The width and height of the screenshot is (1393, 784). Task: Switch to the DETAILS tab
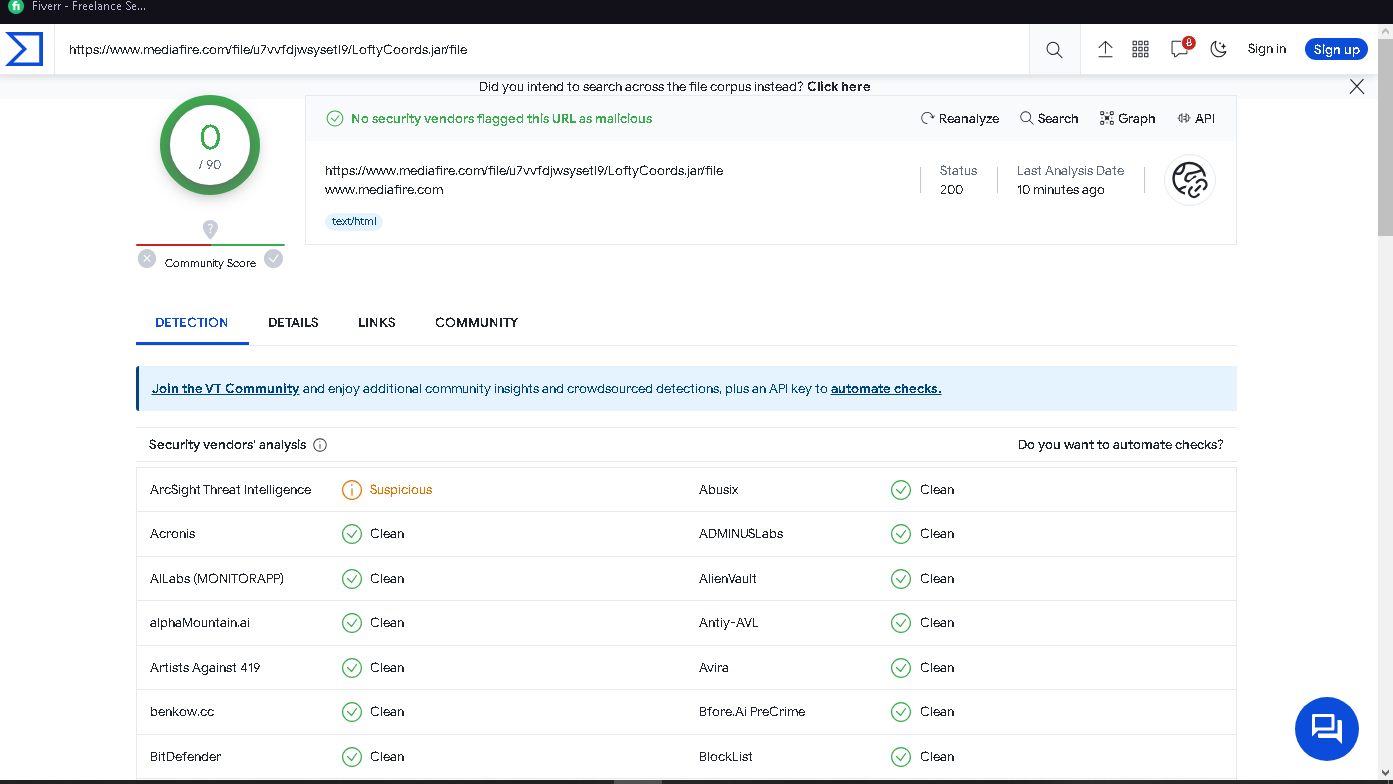point(293,322)
